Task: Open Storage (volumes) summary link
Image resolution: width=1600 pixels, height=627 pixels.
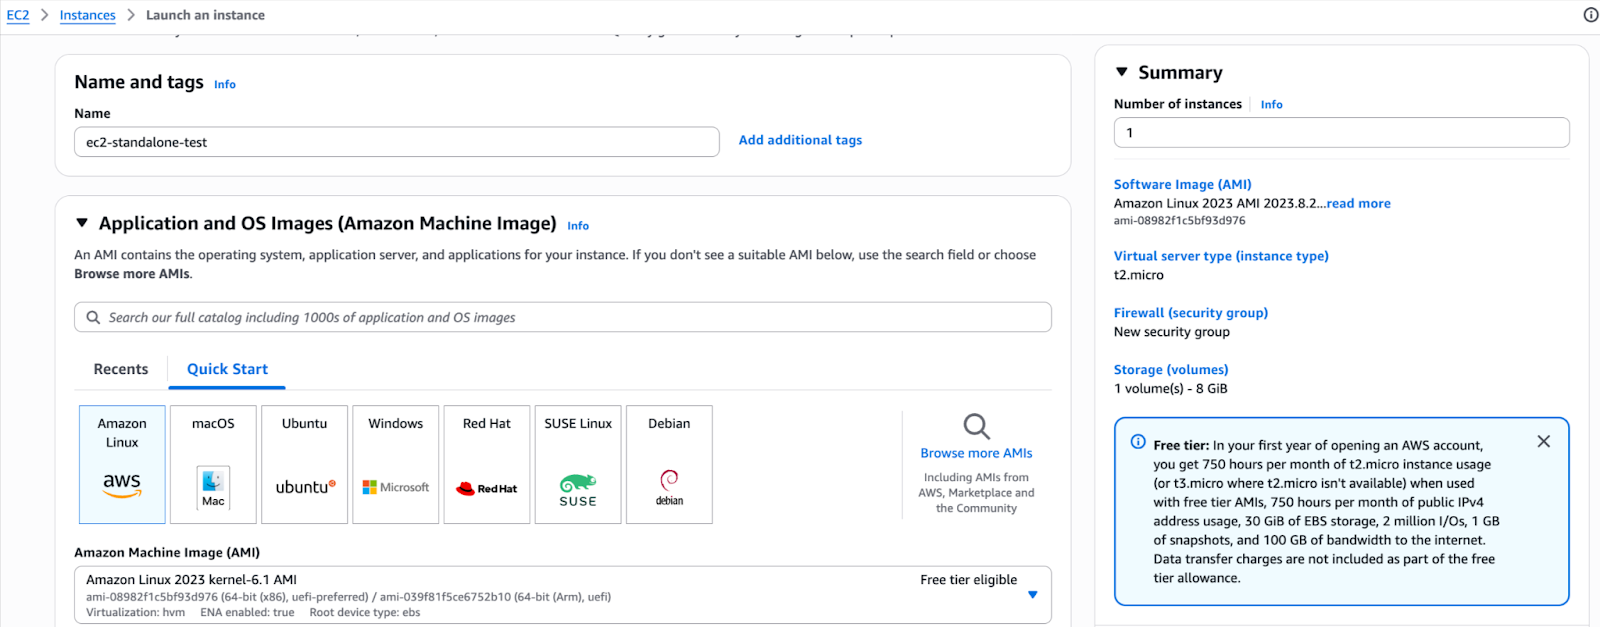Action: [1171, 370]
